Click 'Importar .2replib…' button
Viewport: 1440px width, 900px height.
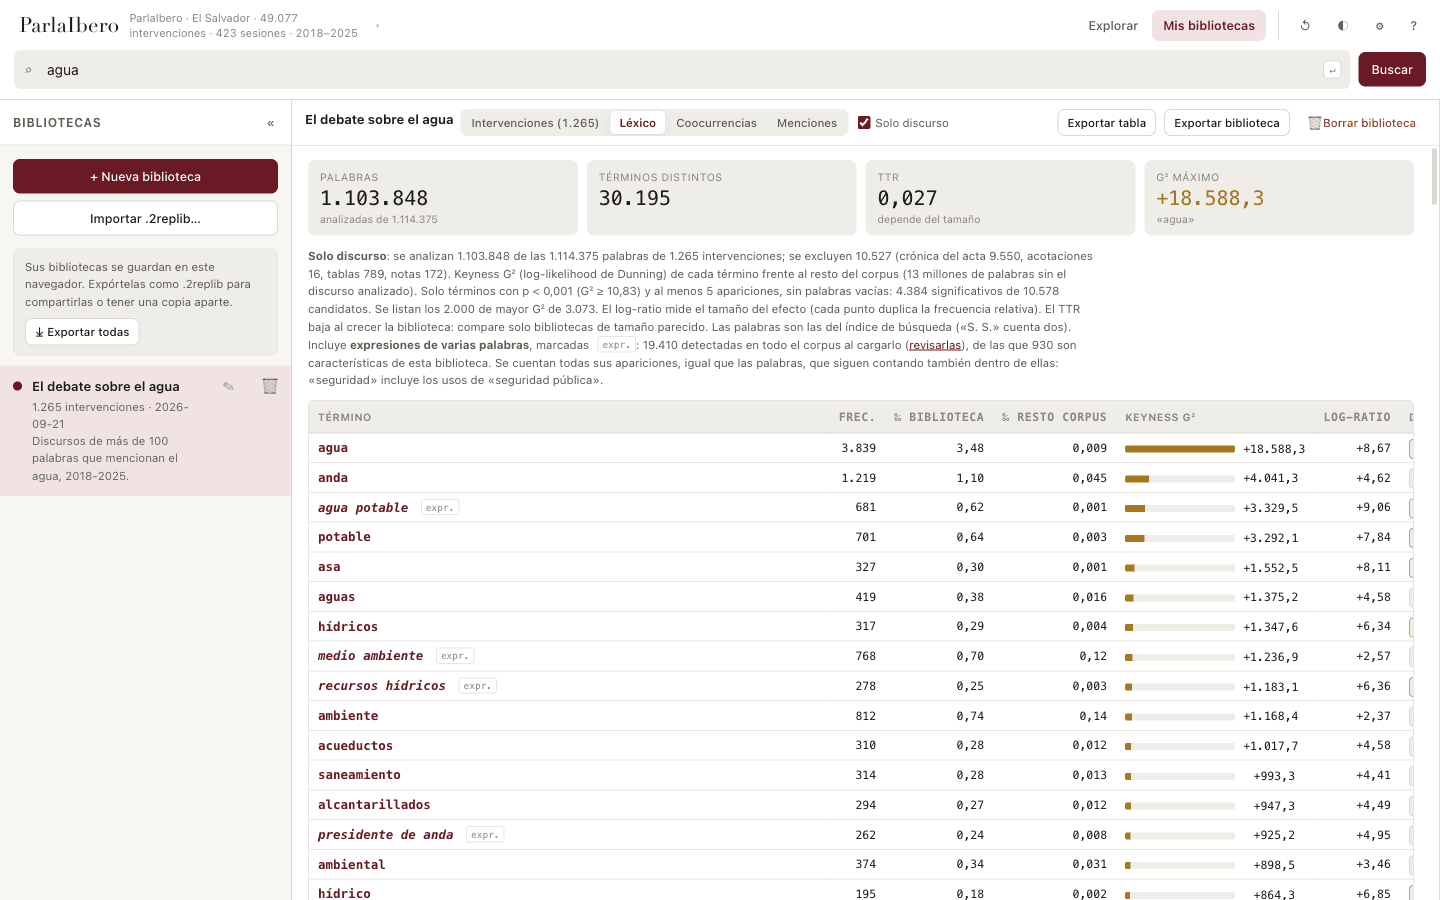[x=145, y=218]
